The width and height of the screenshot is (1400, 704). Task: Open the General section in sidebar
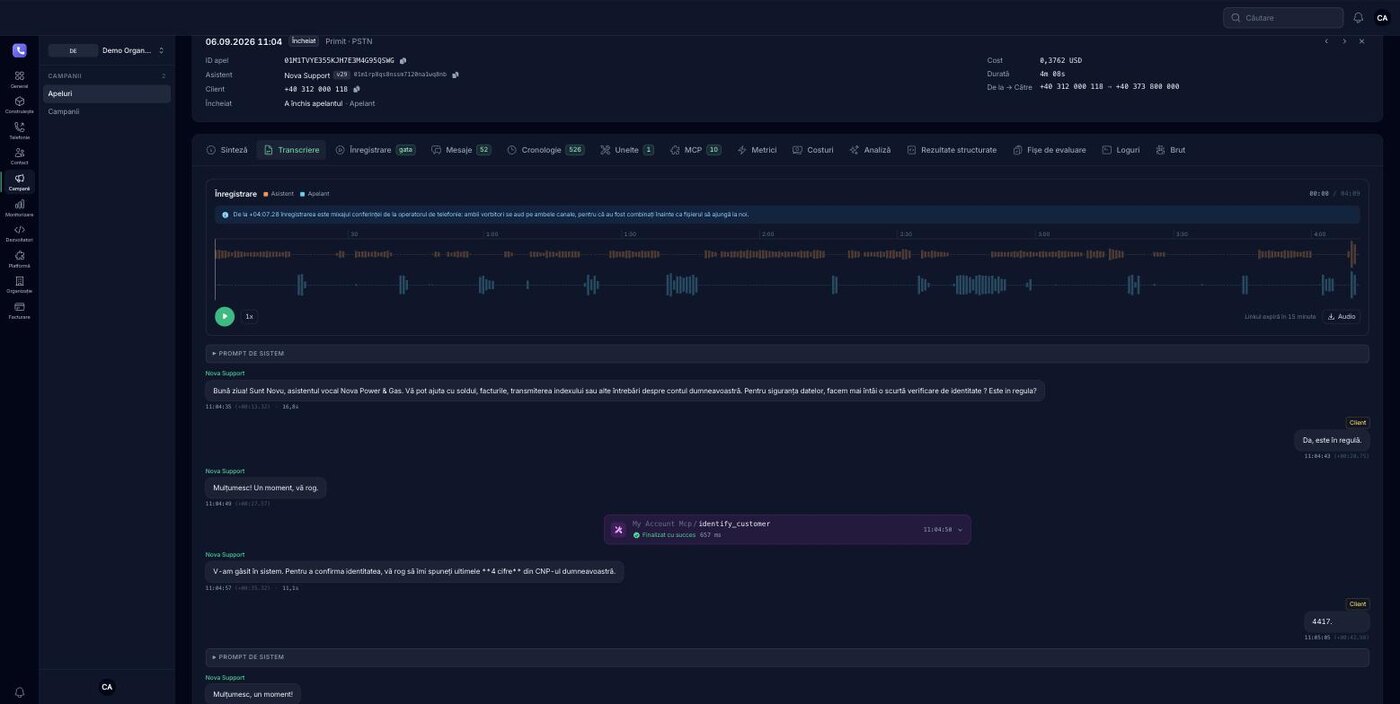coord(19,79)
